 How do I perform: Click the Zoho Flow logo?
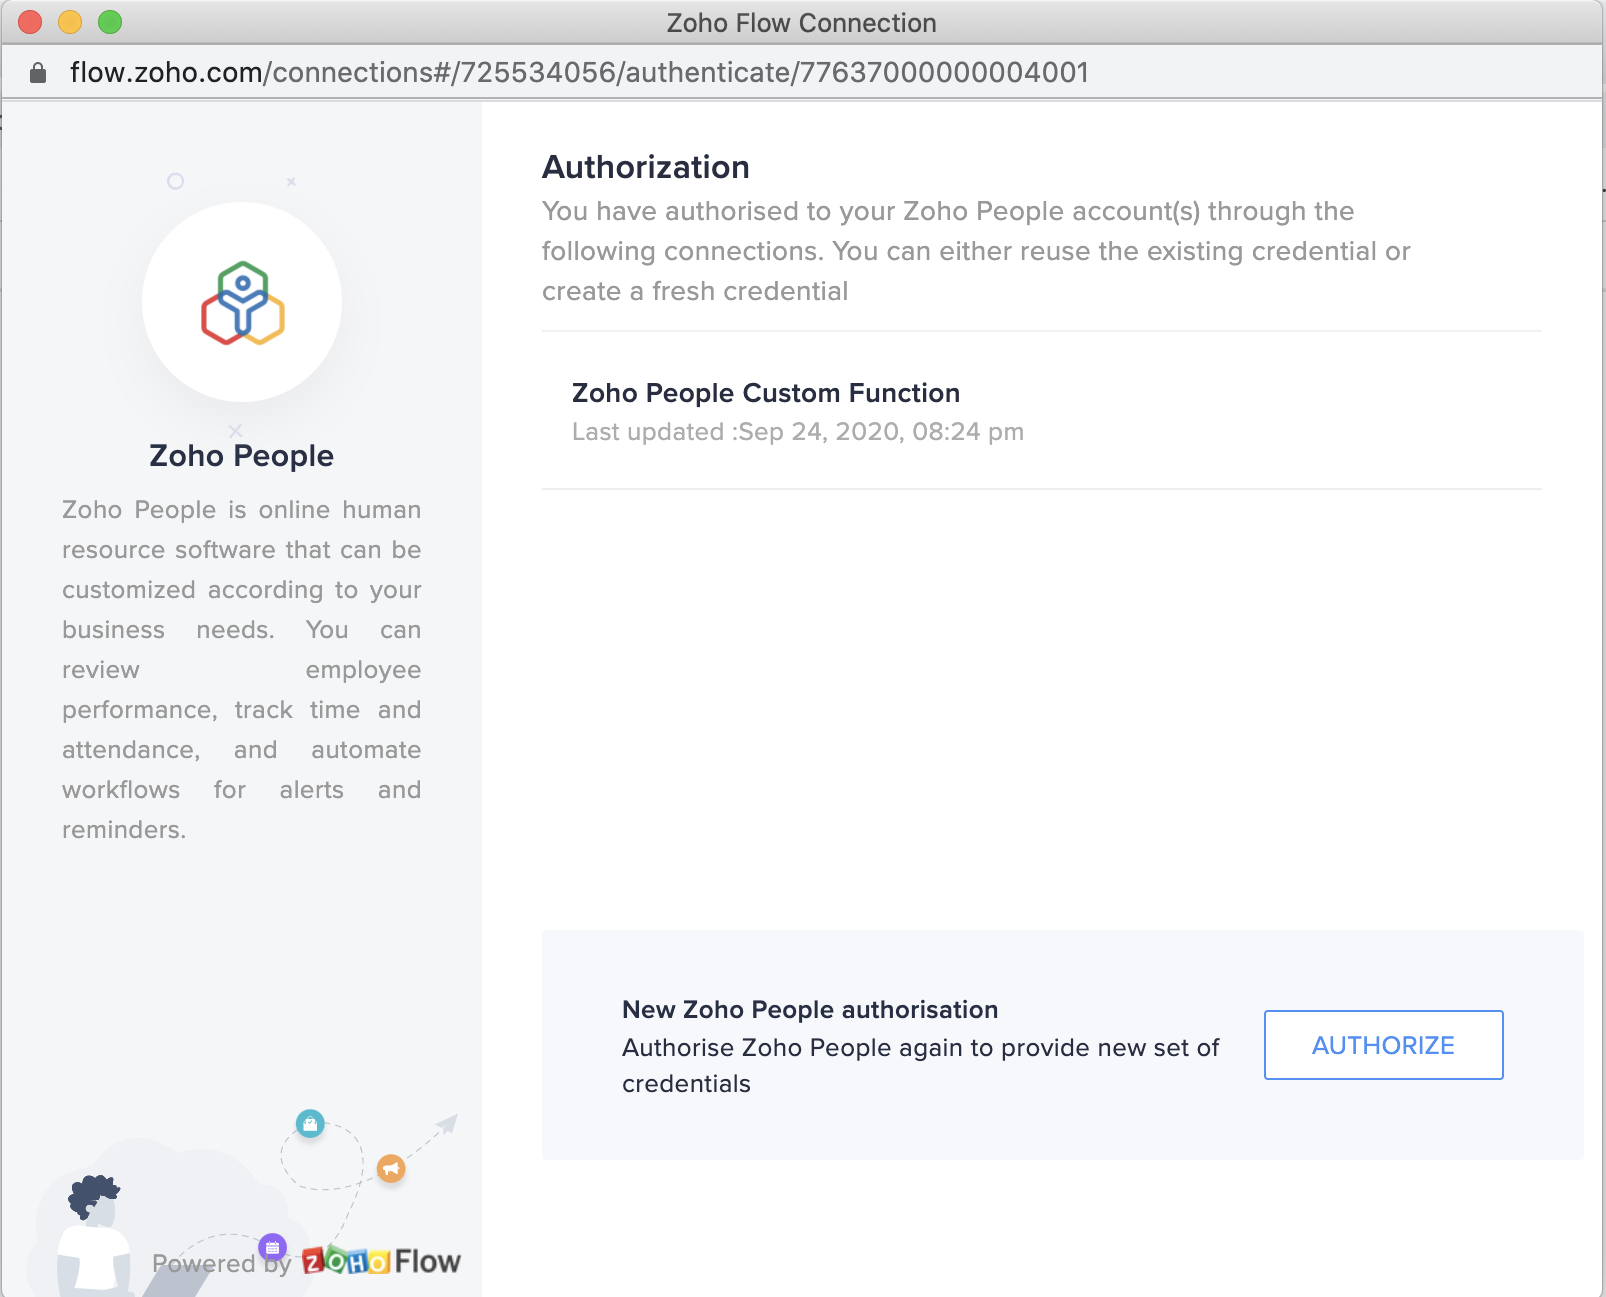pos(381,1261)
